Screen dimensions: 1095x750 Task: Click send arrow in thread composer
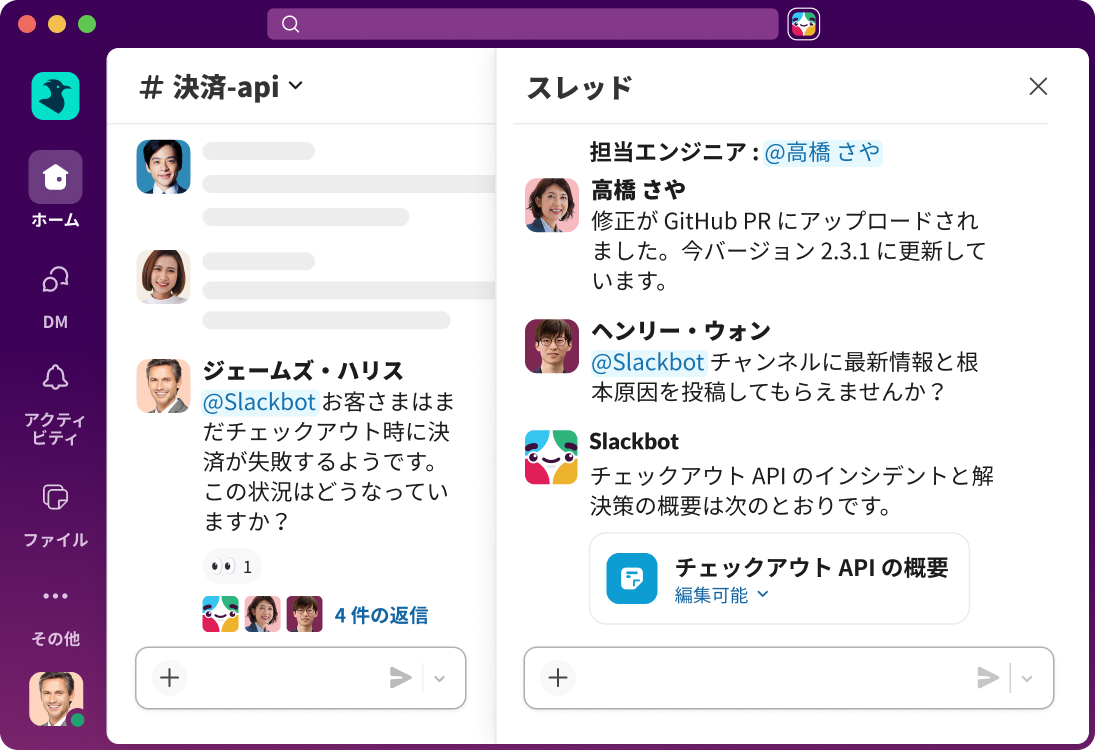pyautogui.click(x=987, y=677)
